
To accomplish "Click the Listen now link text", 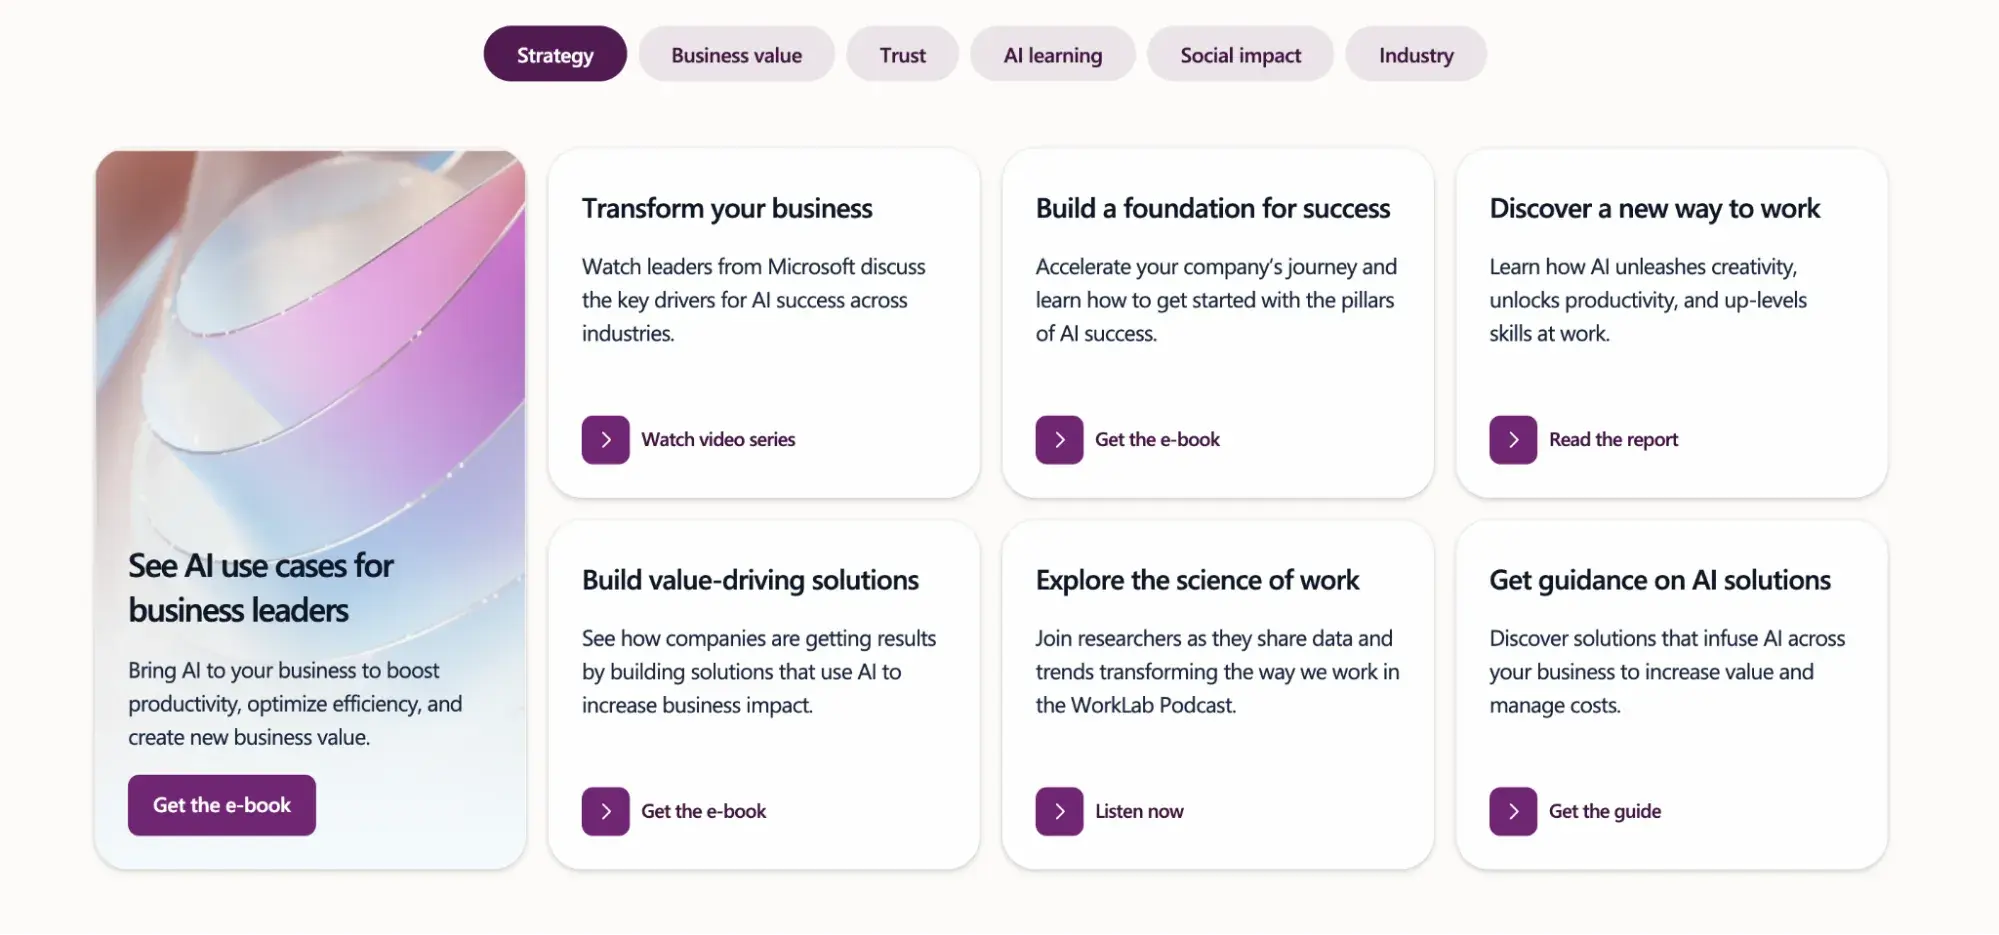I will click(x=1139, y=811).
